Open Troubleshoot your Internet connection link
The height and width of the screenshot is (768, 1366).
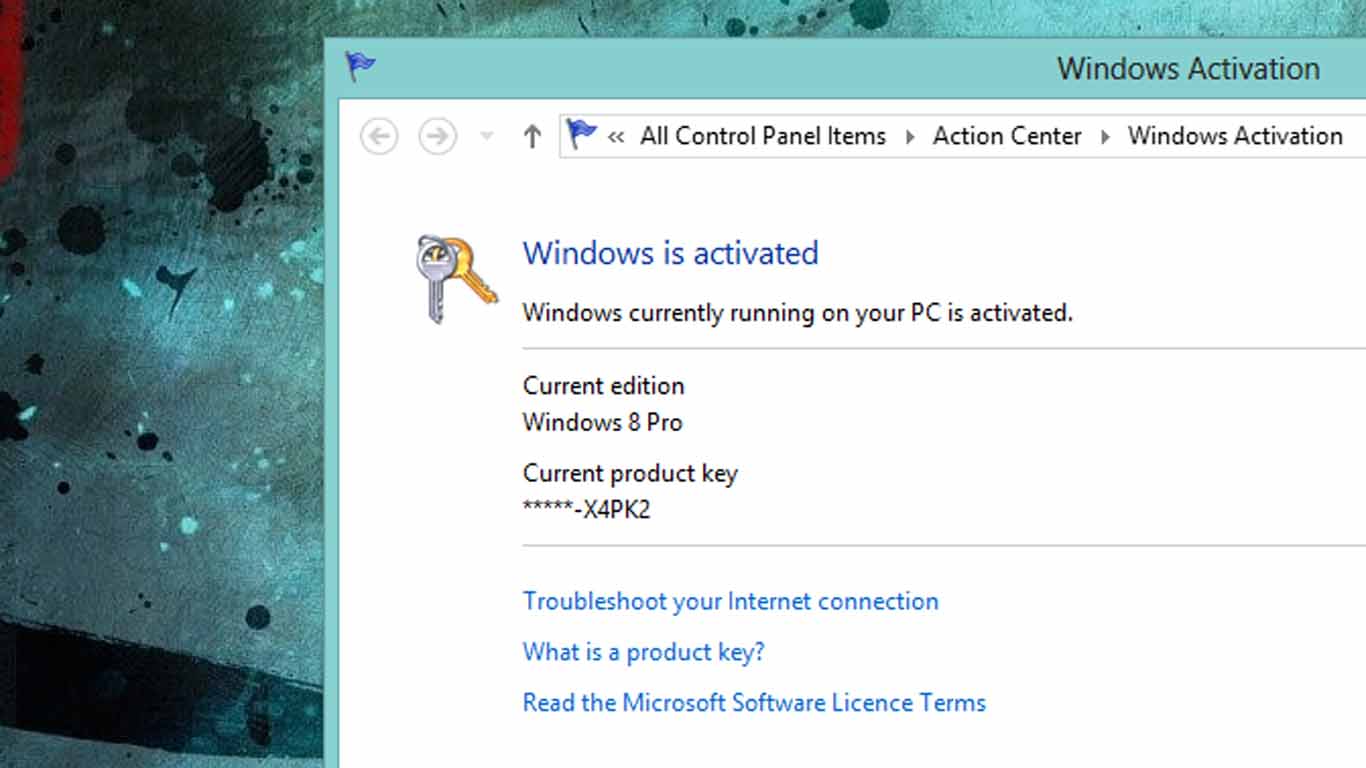[x=731, y=601]
